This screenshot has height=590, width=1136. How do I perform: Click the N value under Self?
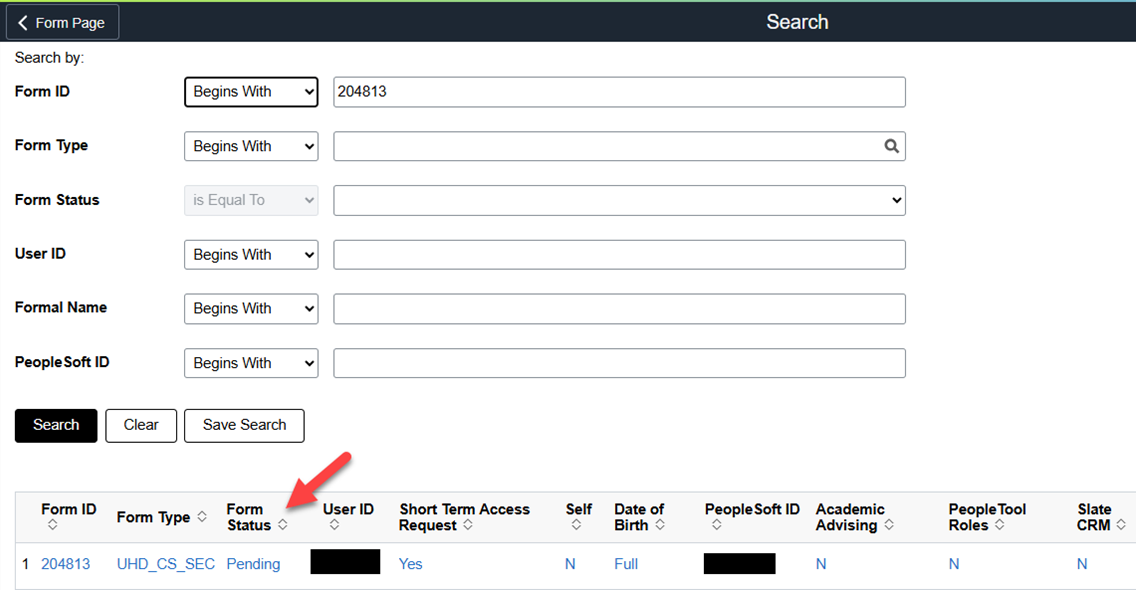coord(570,564)
